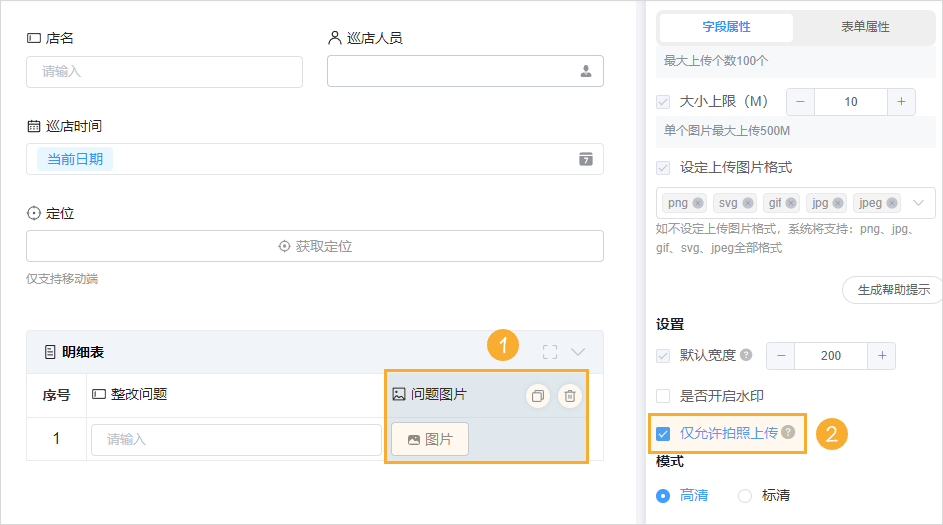The height and width of the screenshot is (525, 943).
Task: Switch to the 表单属性 tab
Action: tap(865, 27)
